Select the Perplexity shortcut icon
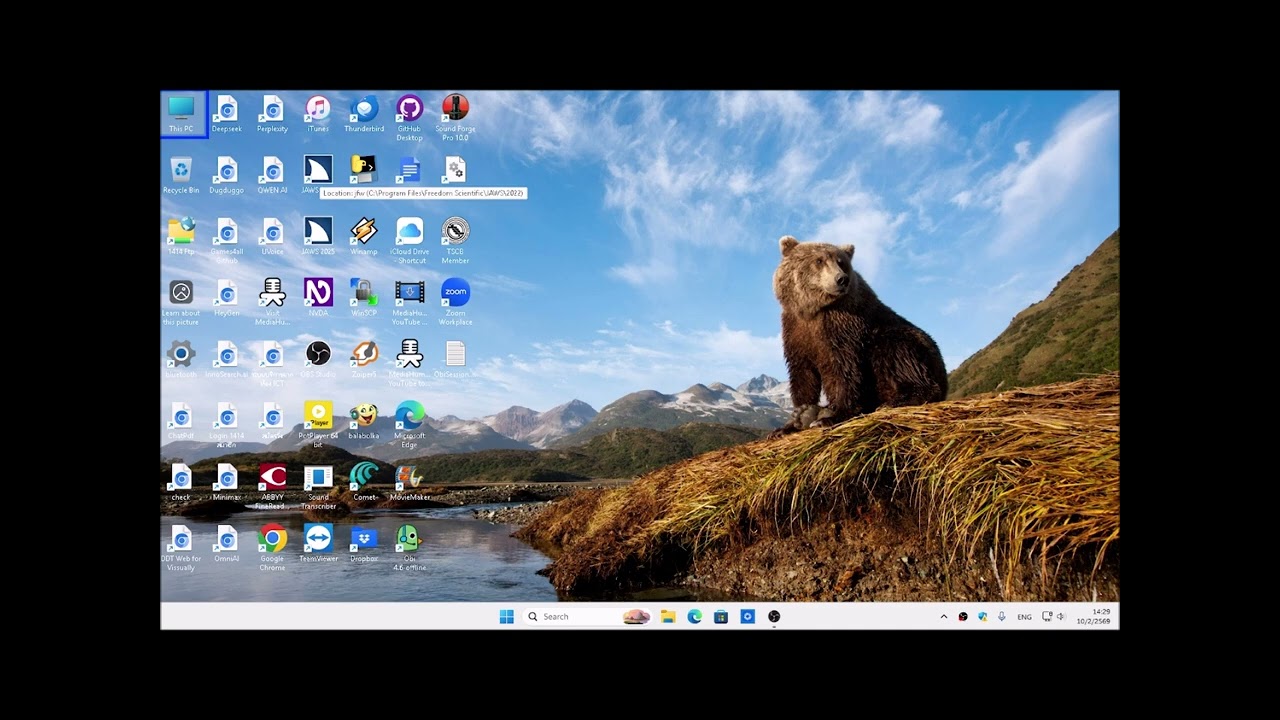This screenshot has width=1280, height=720. [272, 114]
